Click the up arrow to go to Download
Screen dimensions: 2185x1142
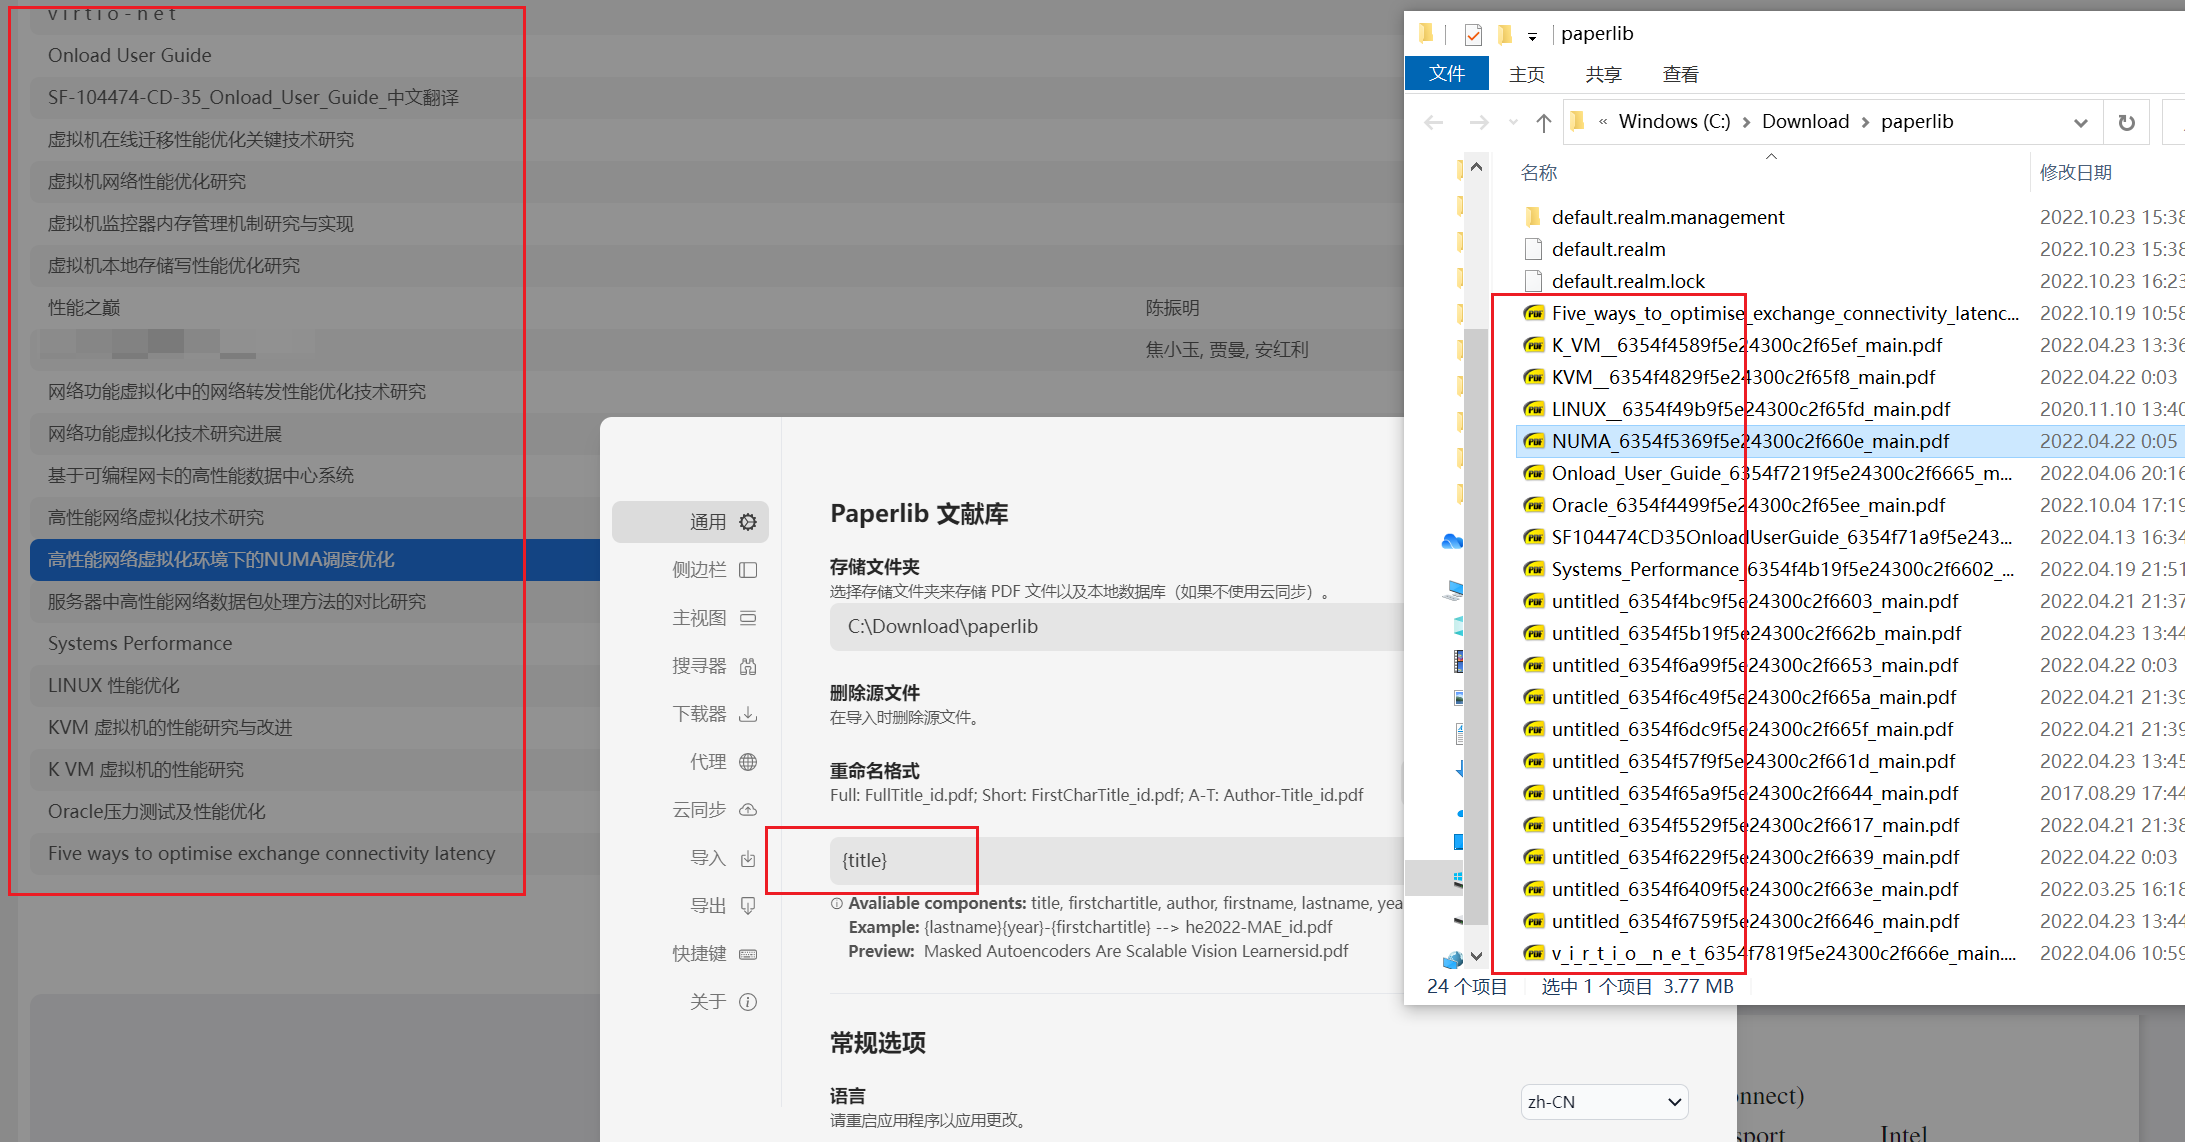(1543, 121)
